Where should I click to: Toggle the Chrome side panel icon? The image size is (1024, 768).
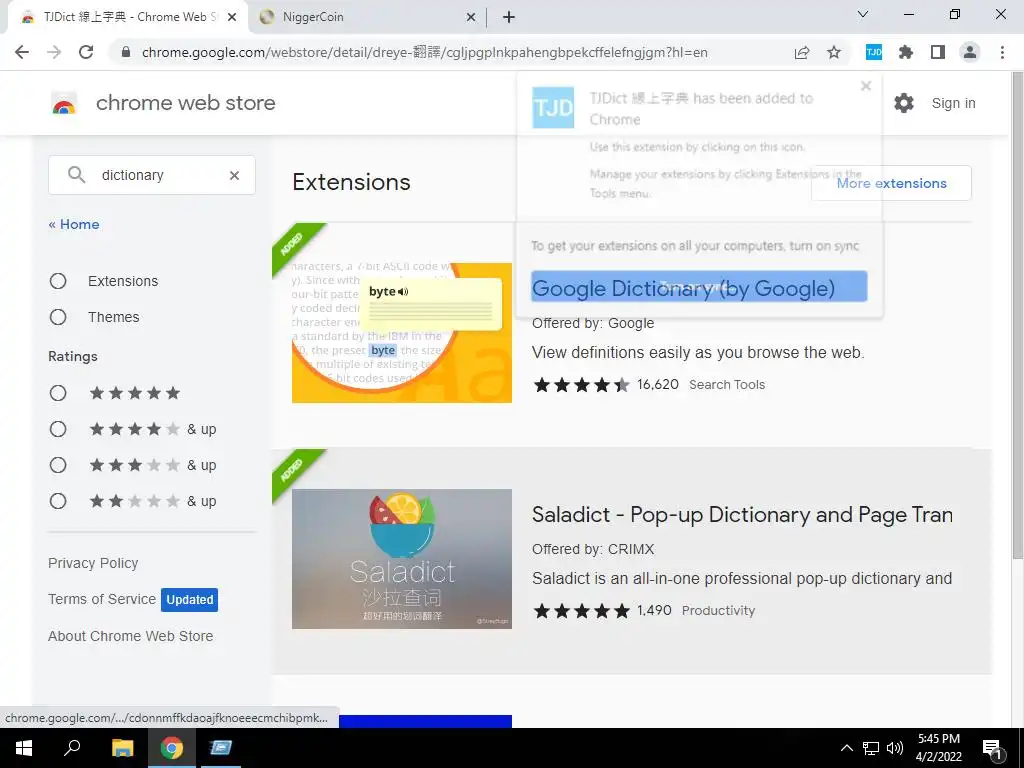pos(938,52)
